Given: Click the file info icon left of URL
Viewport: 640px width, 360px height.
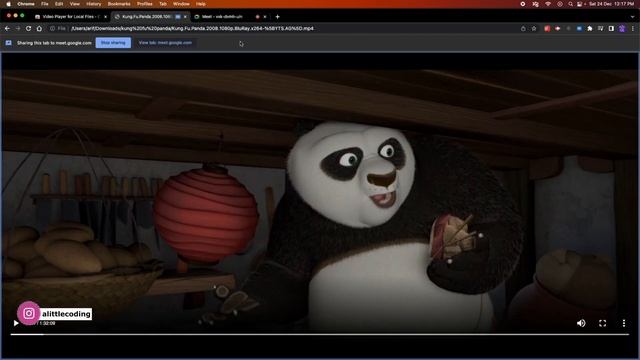Looking at the screenshot, I should click(52, 29).
